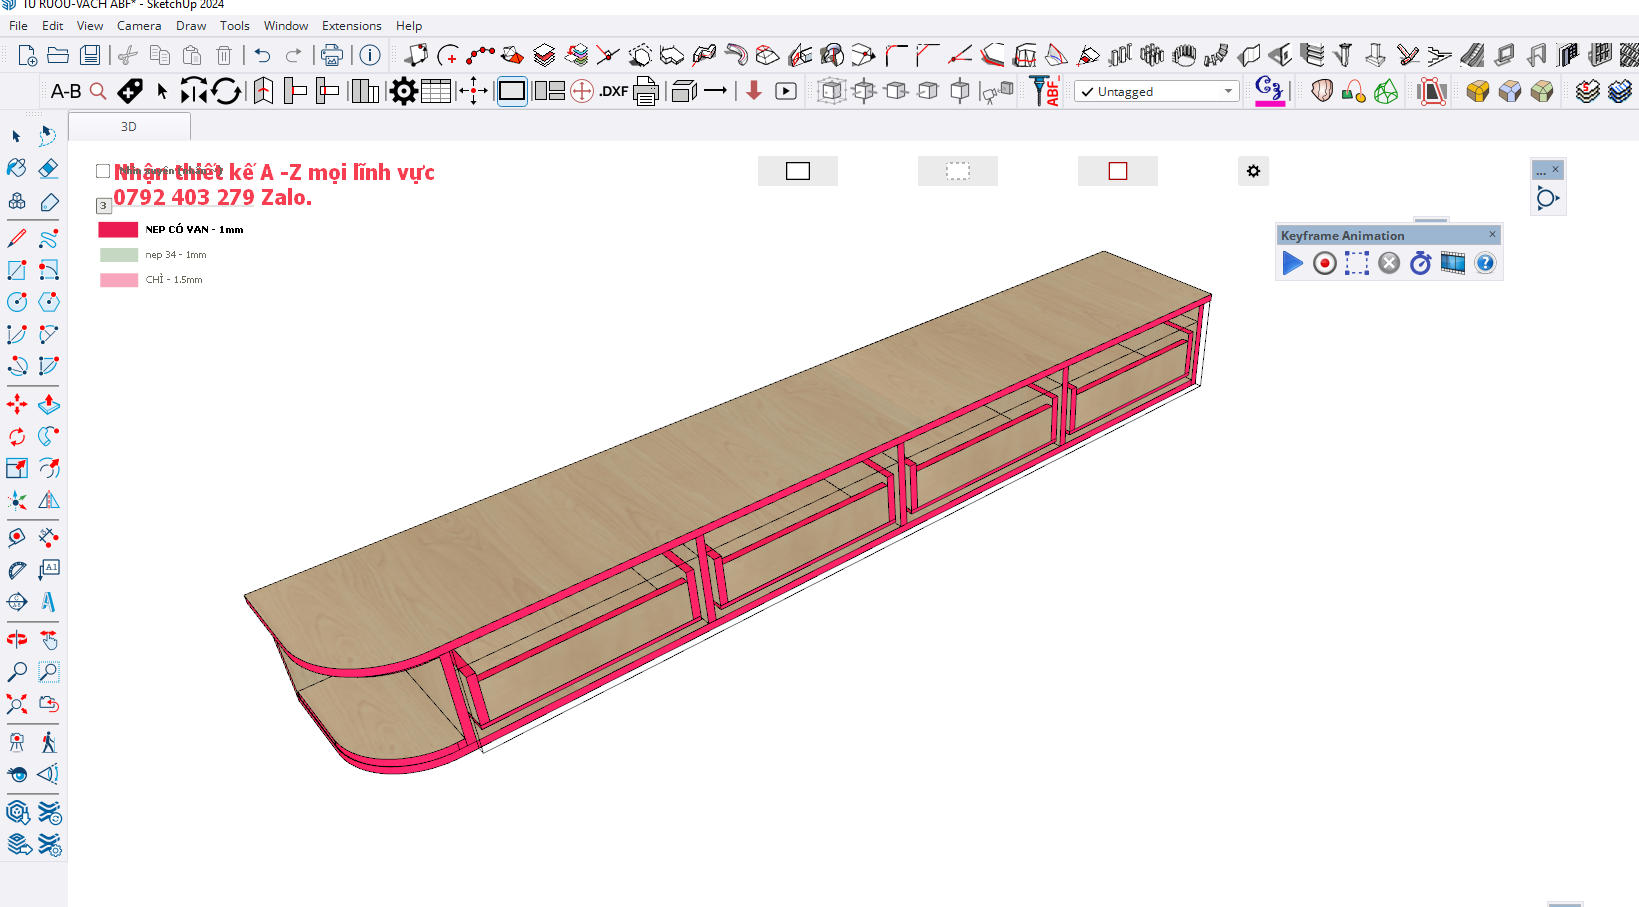The height and width of the screenshot is (907, 1639).
Task: Pick the Paint Bucket tool
Action: point(17,169)
